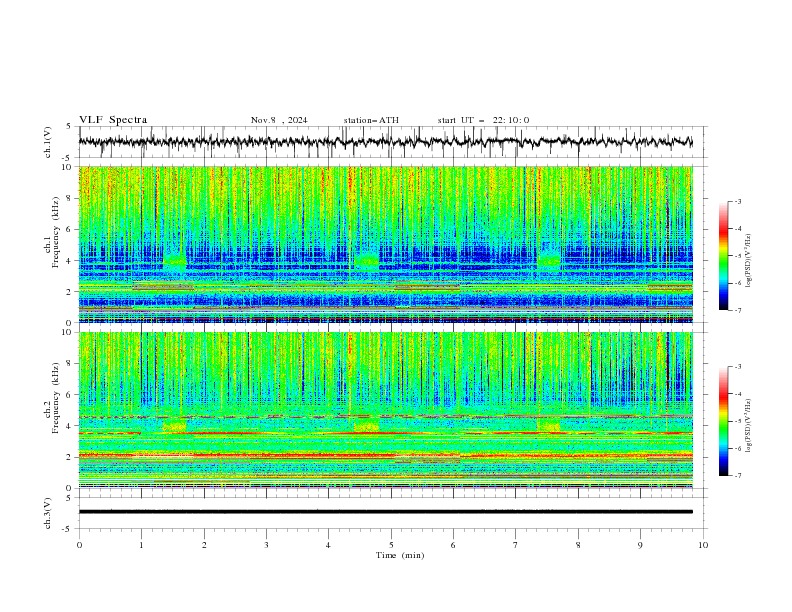Click tick label "8" on the time axis
This screenshot has width=792, height=612.
coord(578,545)
